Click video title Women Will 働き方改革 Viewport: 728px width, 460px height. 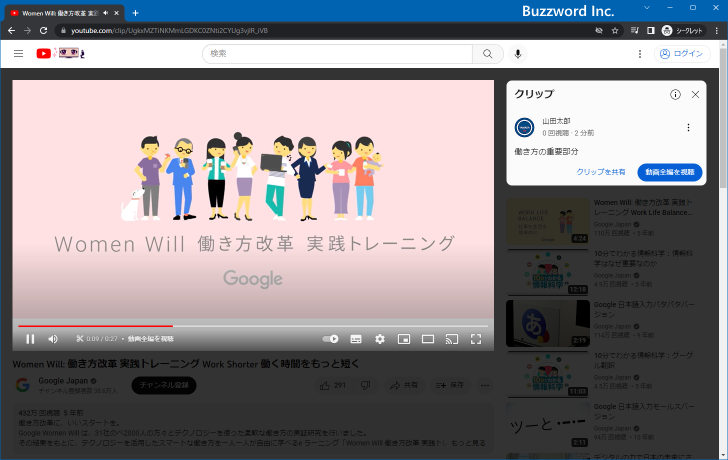186,364
